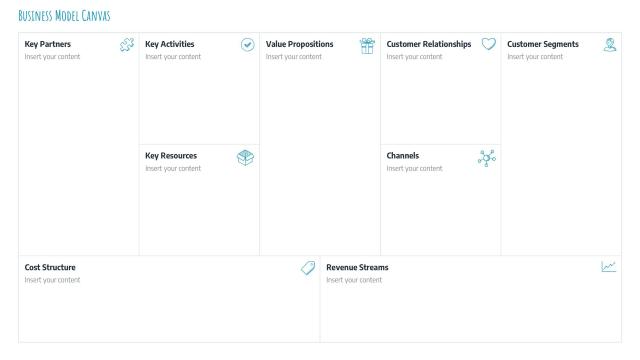Click the open box icon in Key Resources
This screenshot has width=640, height=360.
pos(245,158)
